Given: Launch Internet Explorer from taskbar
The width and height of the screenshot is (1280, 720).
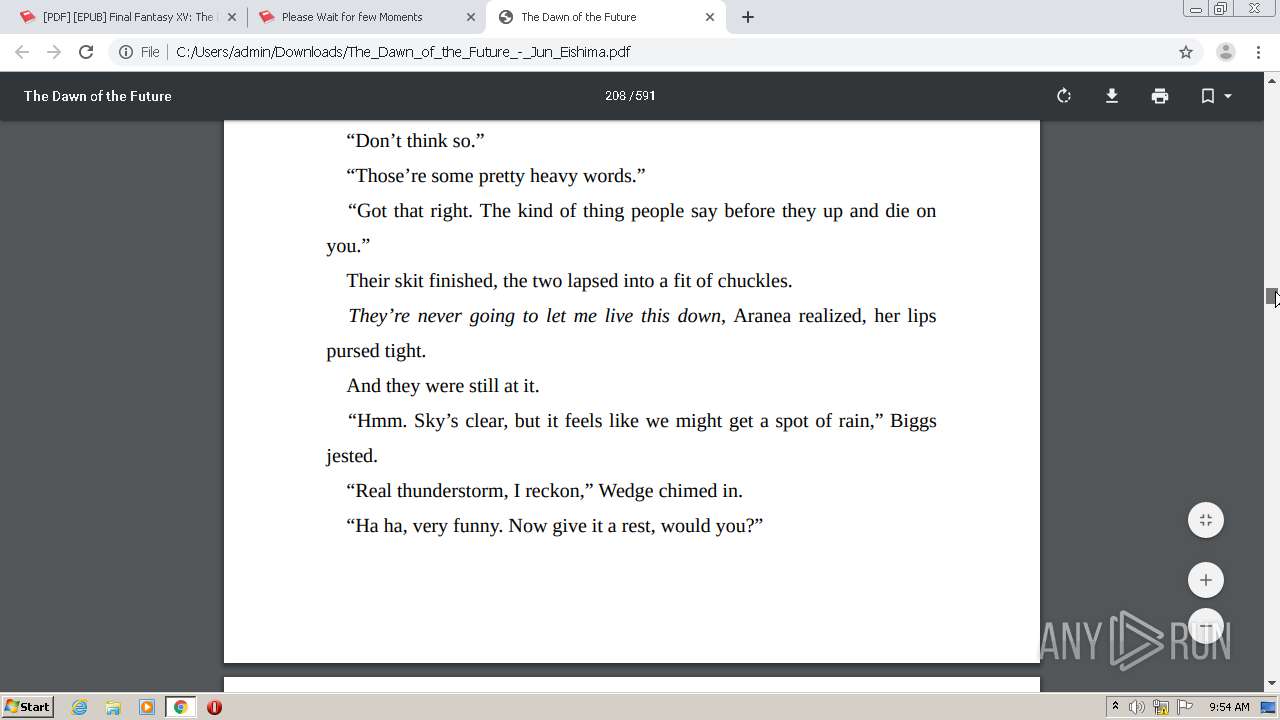Looking at the screenshot, I should point(80,707).
